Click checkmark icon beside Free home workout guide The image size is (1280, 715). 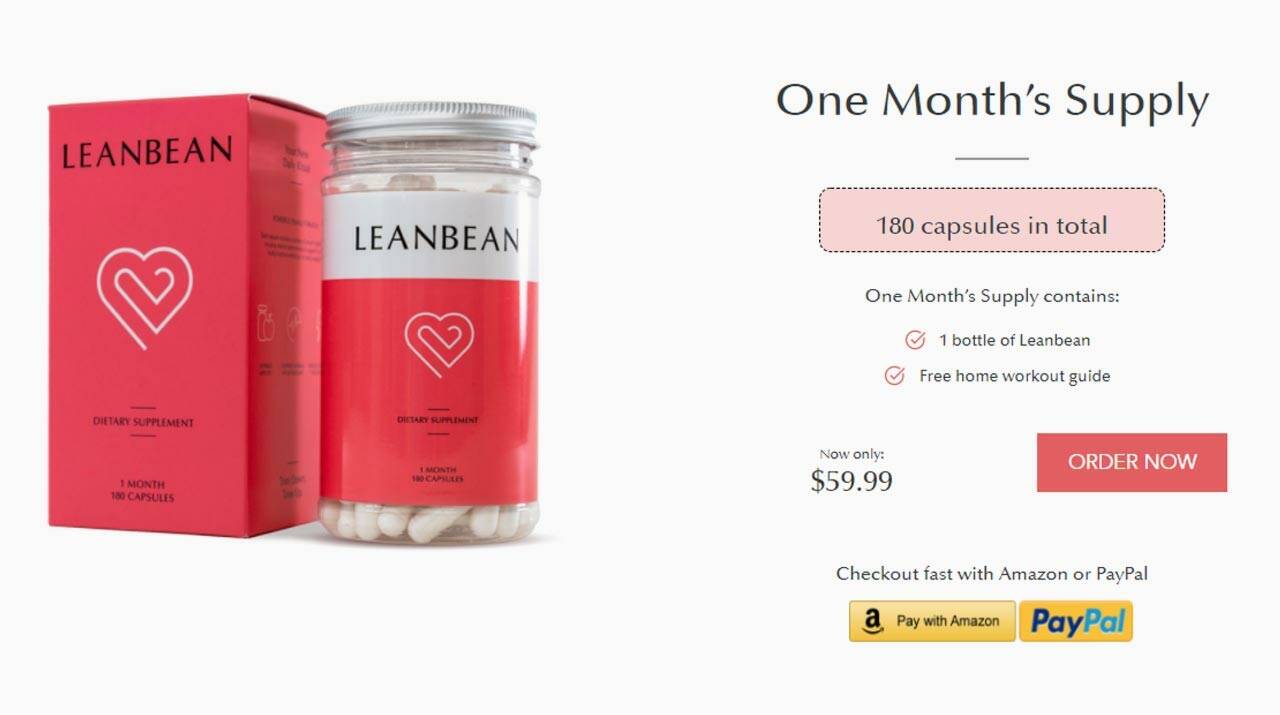pos(895,376)
